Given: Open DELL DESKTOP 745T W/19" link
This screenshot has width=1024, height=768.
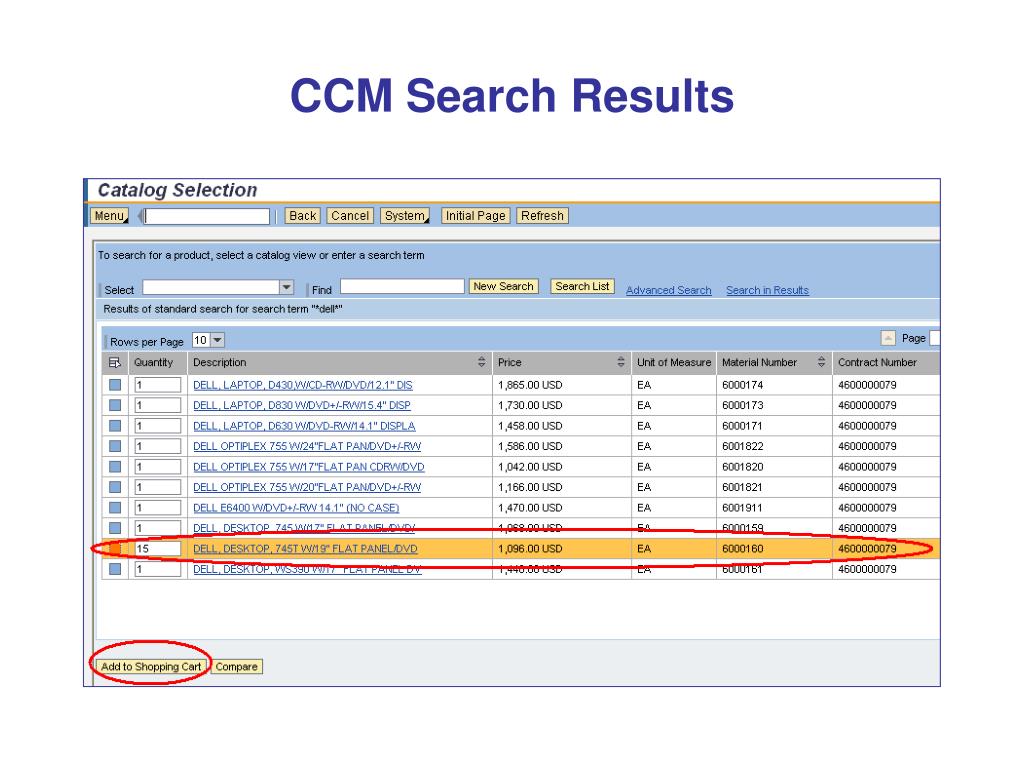Looking at the screenshot, I should pos(305,549).
